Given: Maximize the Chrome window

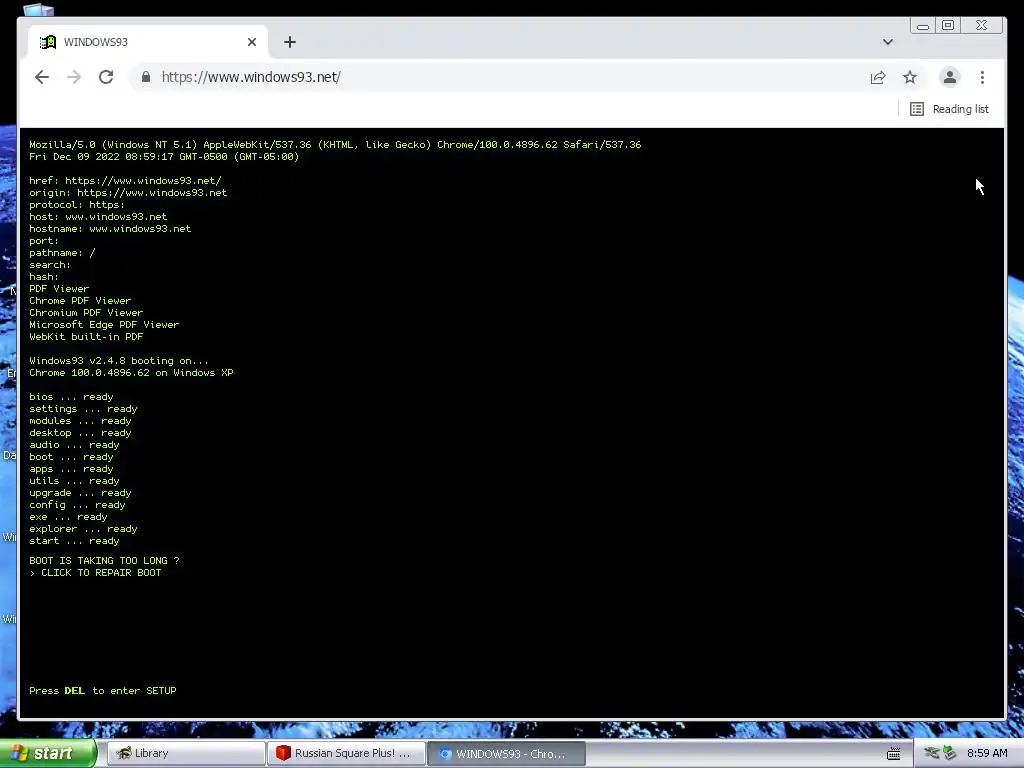Looking at the screenshot, I should [948, 25].
